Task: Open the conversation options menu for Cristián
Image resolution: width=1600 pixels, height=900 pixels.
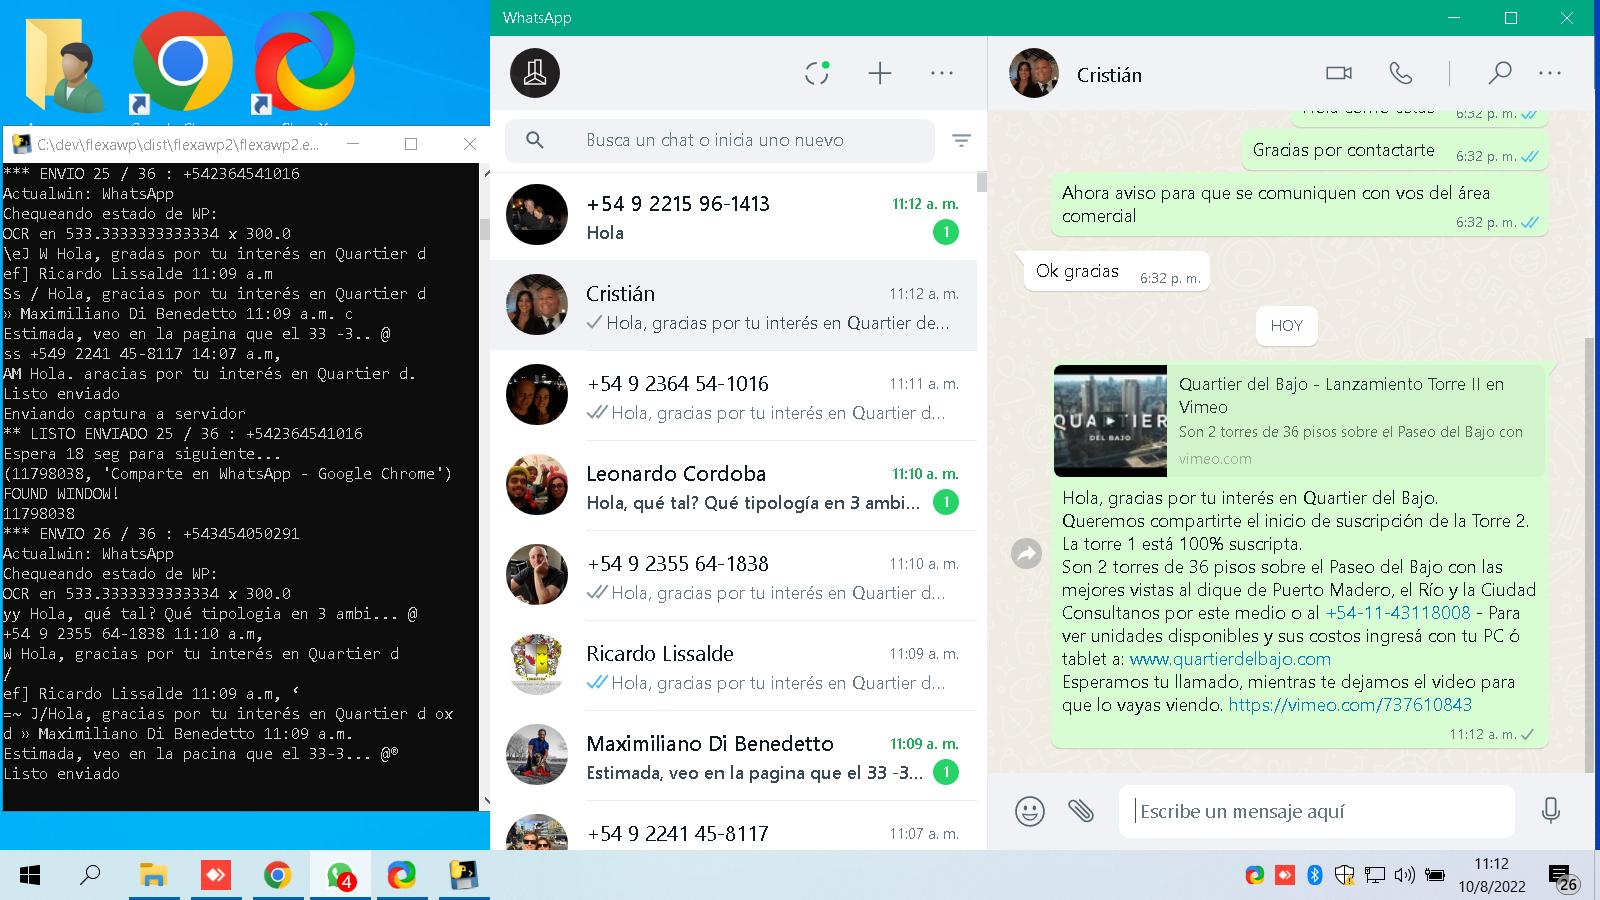Action: tap(1550, 73)
